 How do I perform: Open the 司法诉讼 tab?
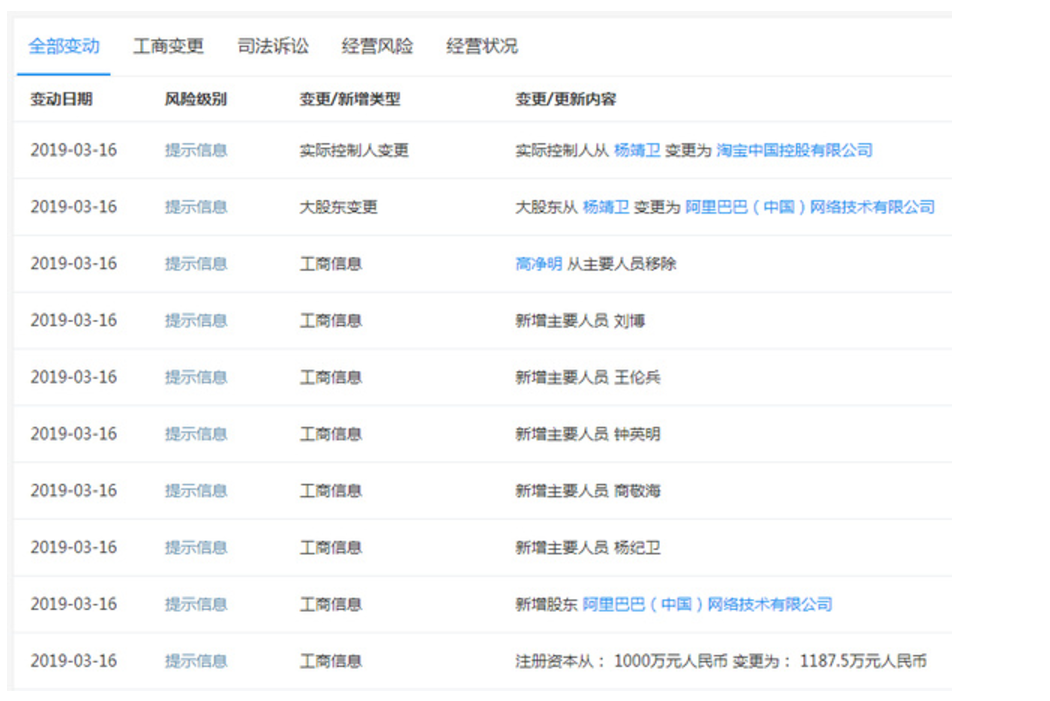(273, 46)
